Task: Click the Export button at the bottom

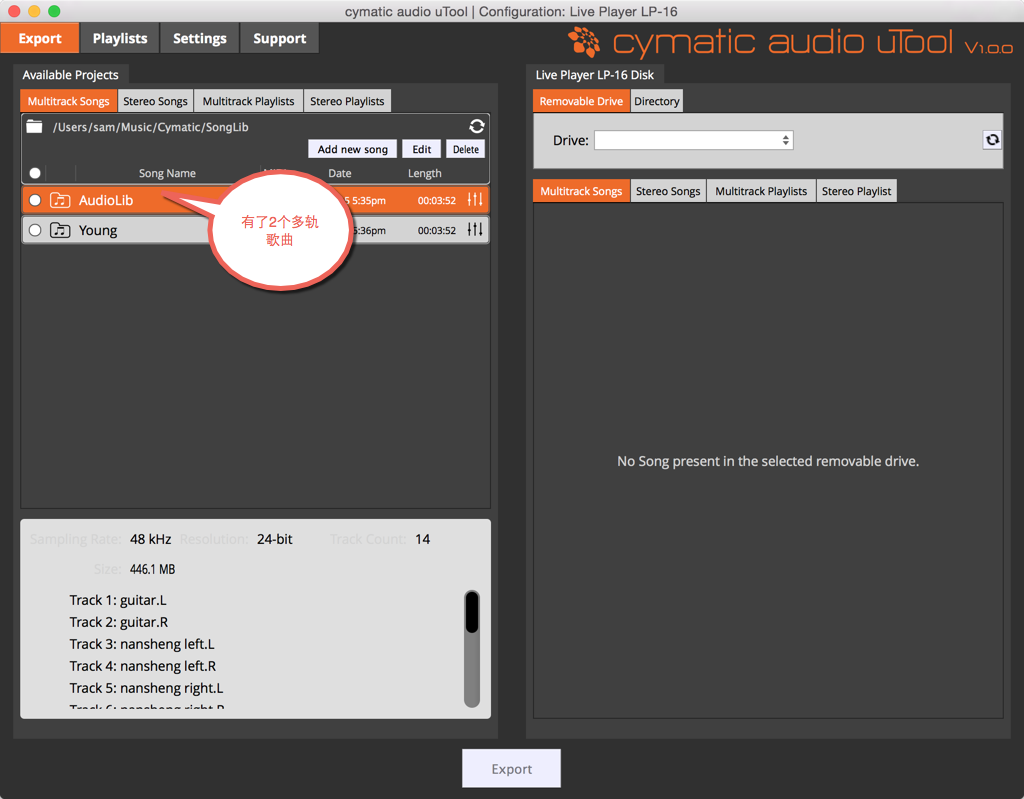Action: click(511, 768)
